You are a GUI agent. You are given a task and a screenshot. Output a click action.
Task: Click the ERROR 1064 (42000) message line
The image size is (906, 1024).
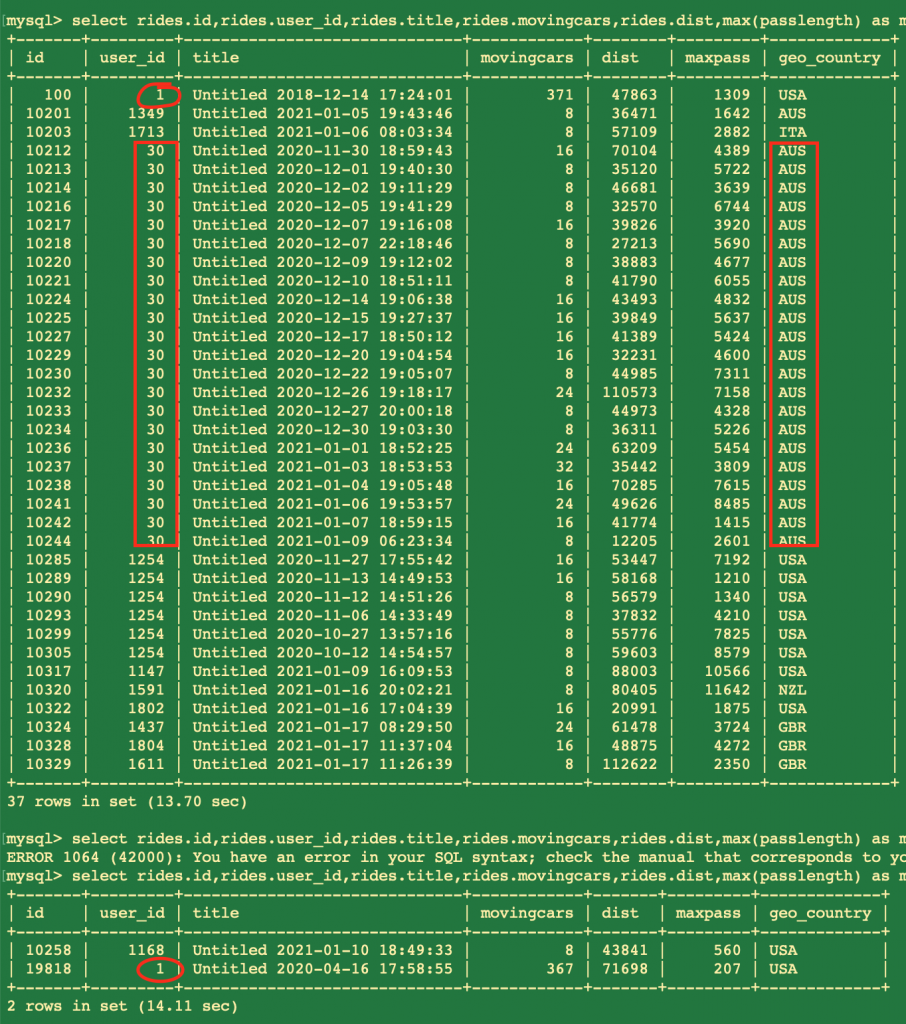click(x=456, y=857)
